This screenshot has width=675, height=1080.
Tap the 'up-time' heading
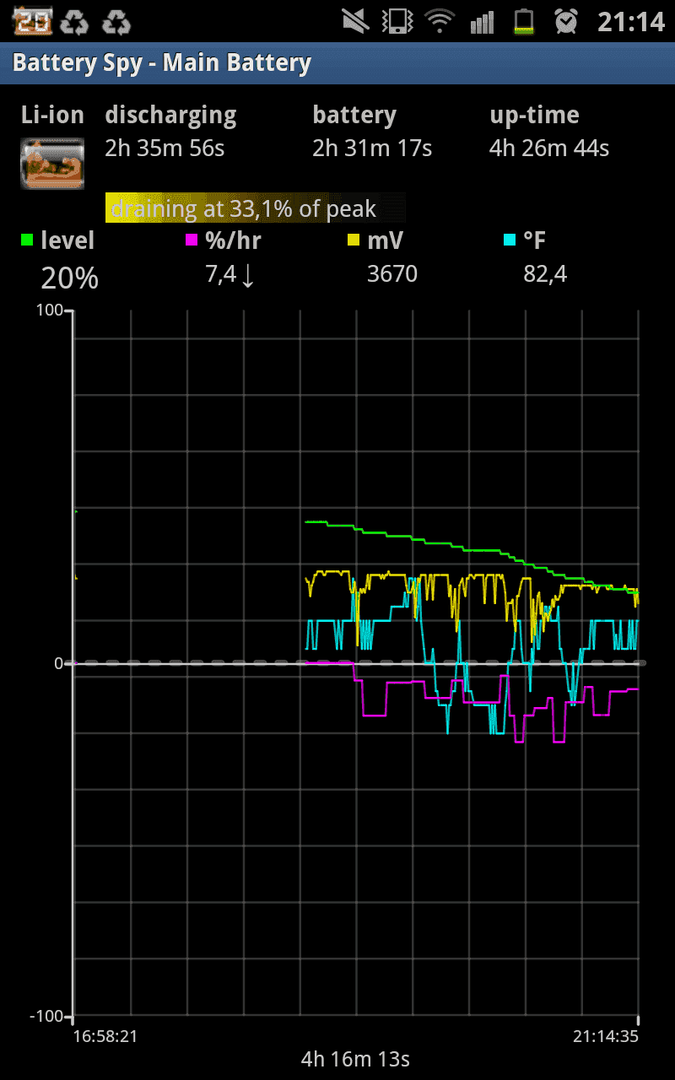pos(534,116)
